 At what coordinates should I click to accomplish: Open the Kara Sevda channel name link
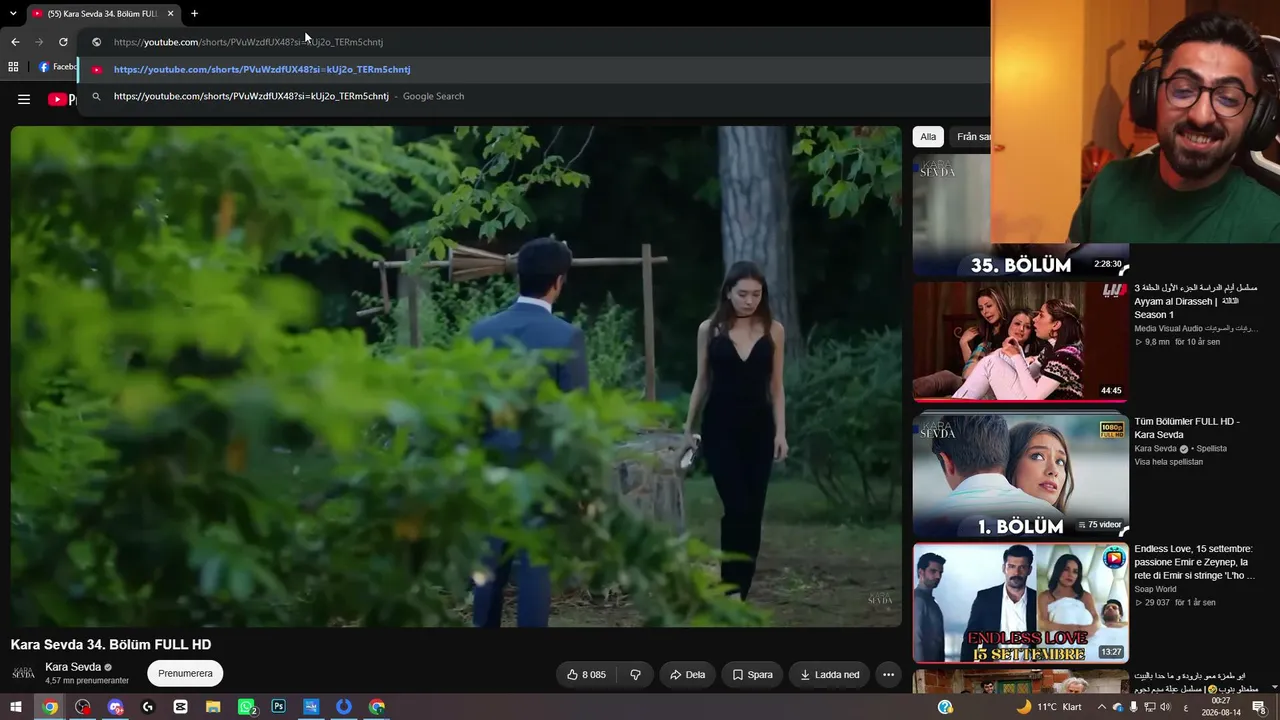(73, 667)
